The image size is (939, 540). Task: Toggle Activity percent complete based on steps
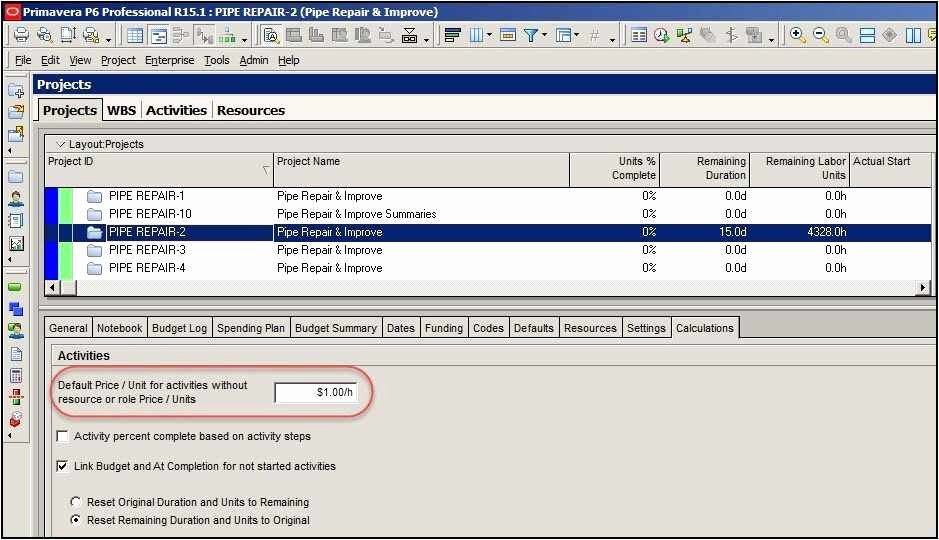click(x=62, y=436)
